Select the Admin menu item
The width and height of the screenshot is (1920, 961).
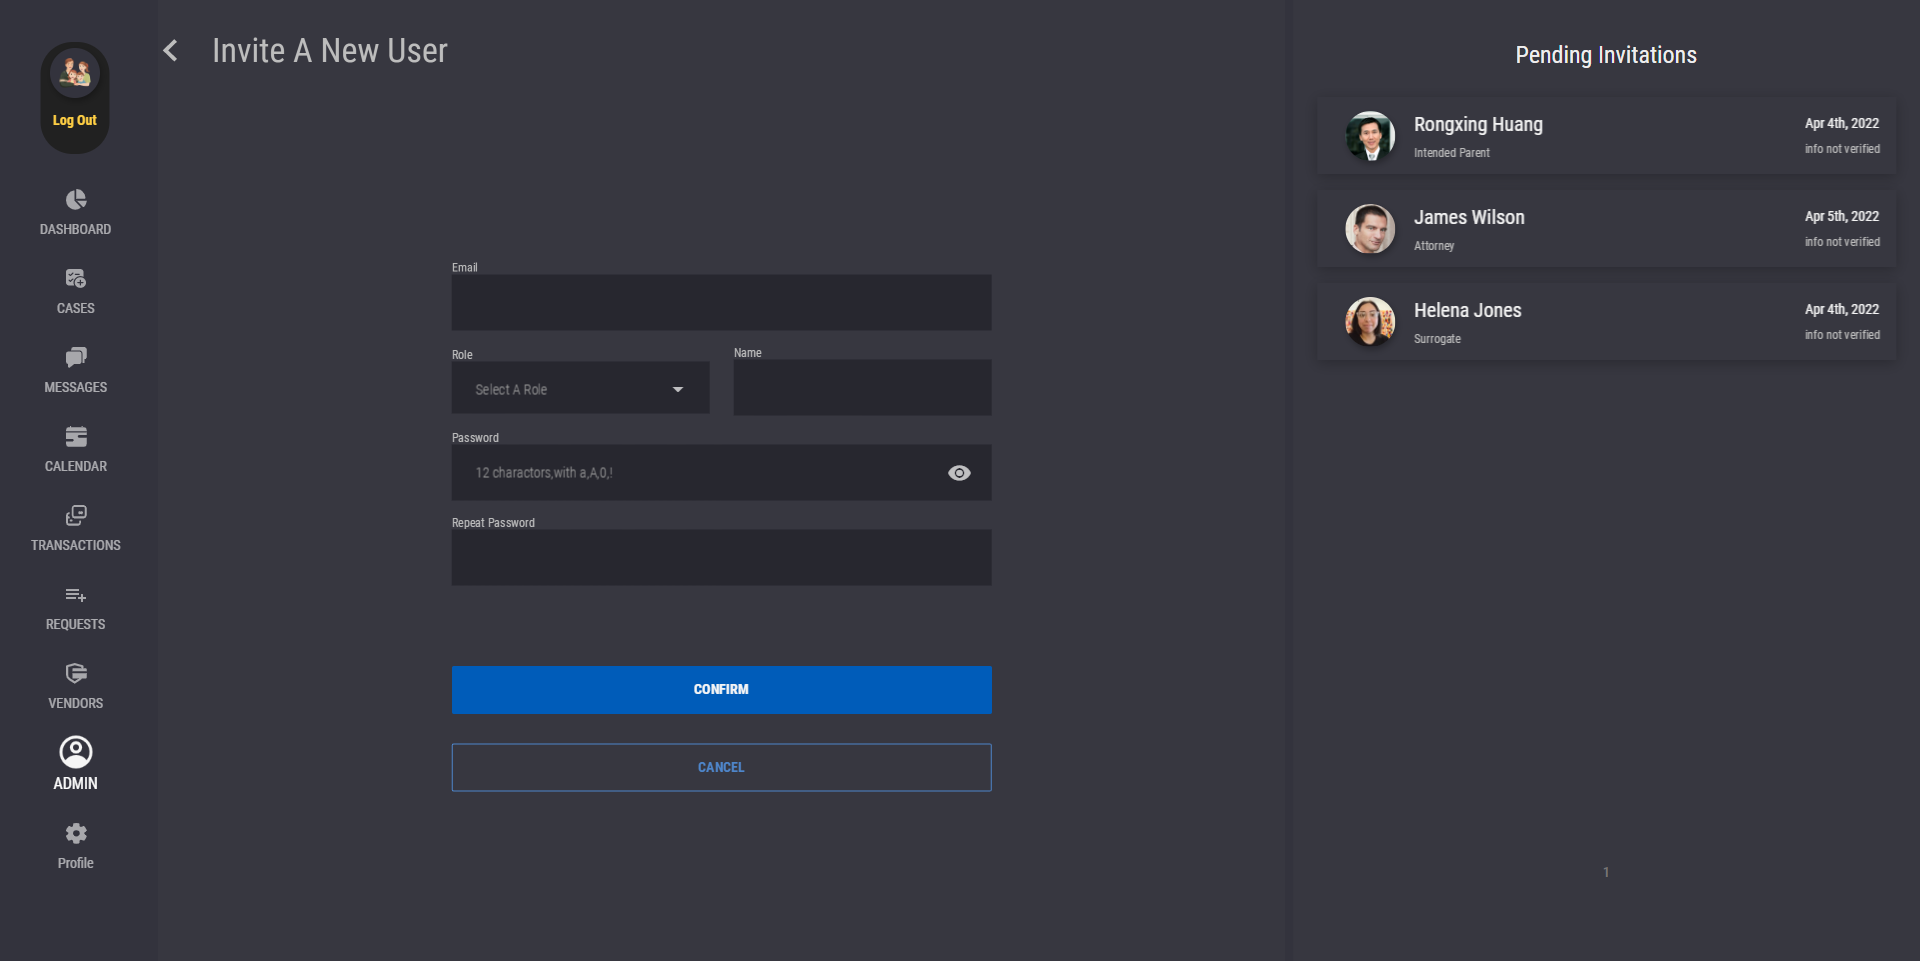[x=76, y=764]
